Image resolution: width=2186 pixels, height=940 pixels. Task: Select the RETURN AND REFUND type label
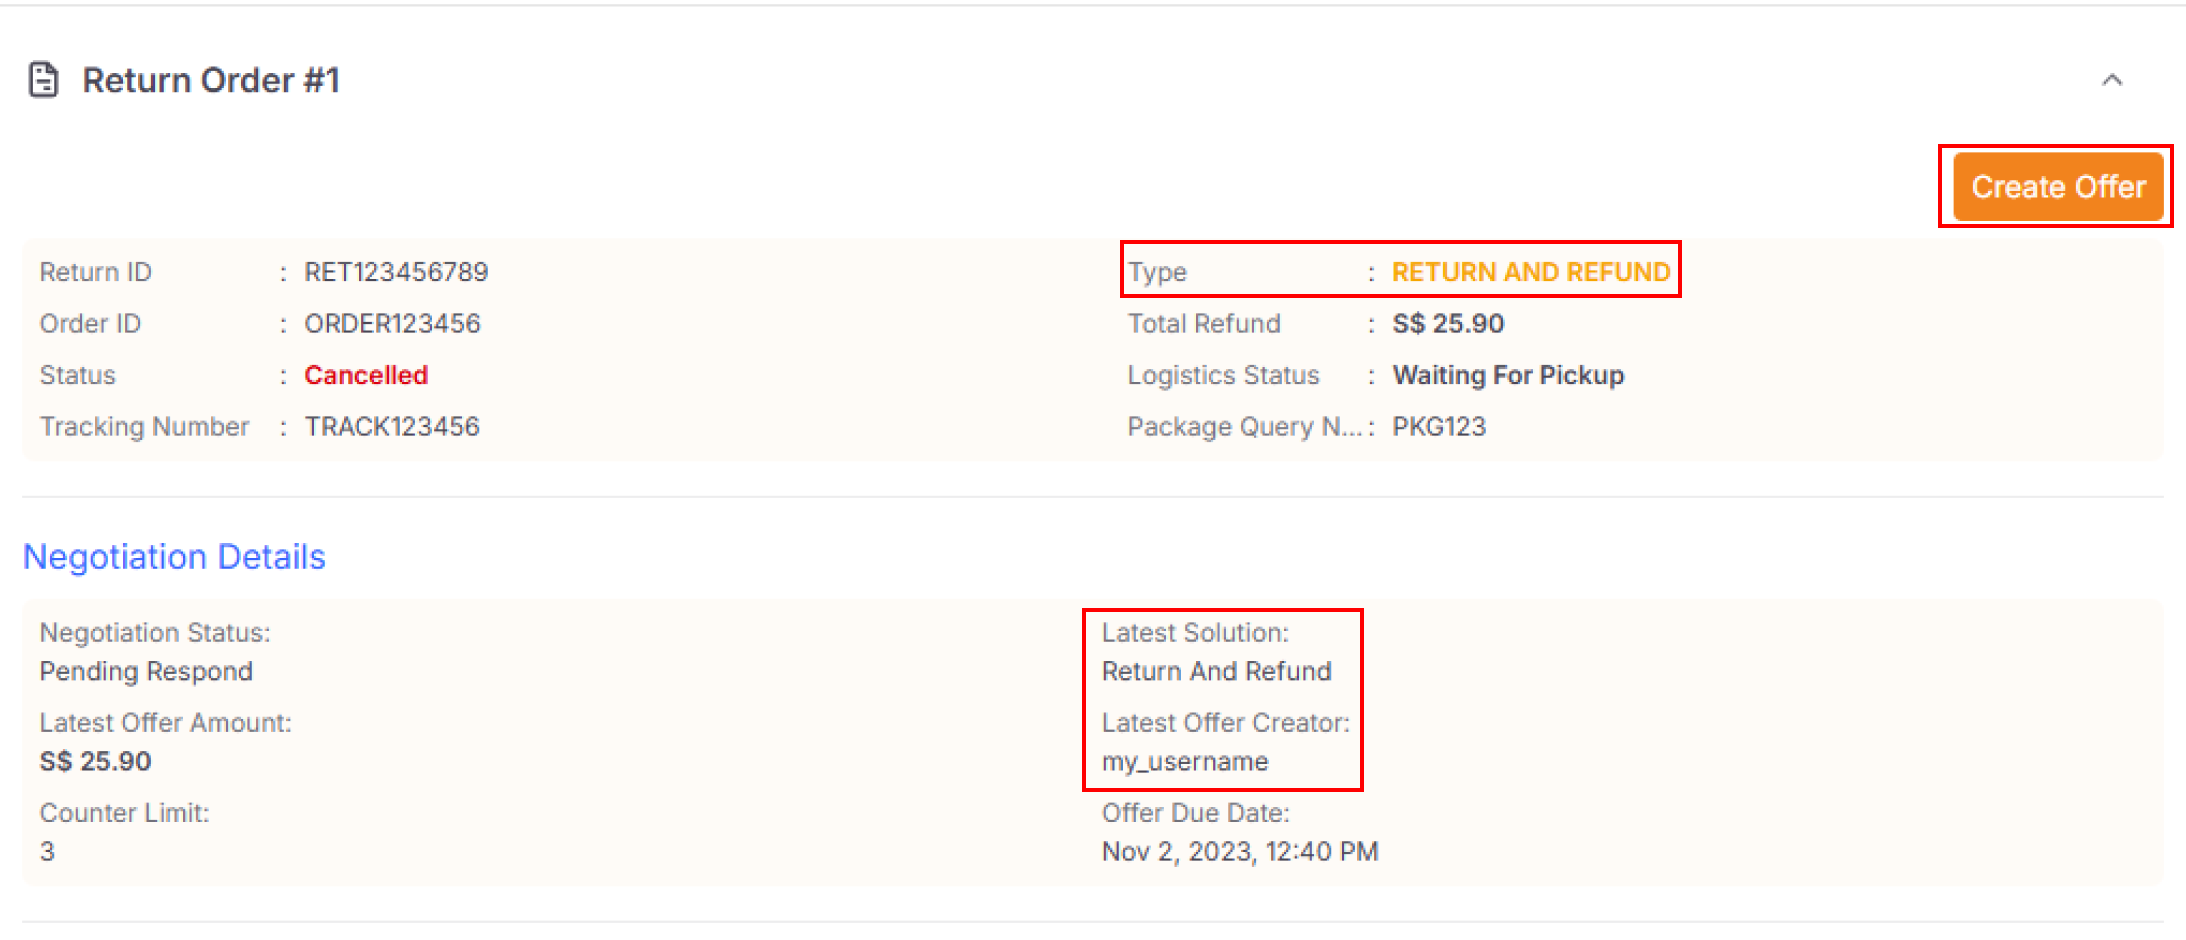click(x=1531, y=272)
